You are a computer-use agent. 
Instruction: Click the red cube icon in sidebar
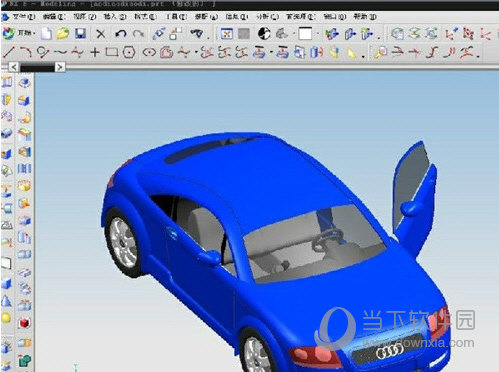(x=24, y=323)
